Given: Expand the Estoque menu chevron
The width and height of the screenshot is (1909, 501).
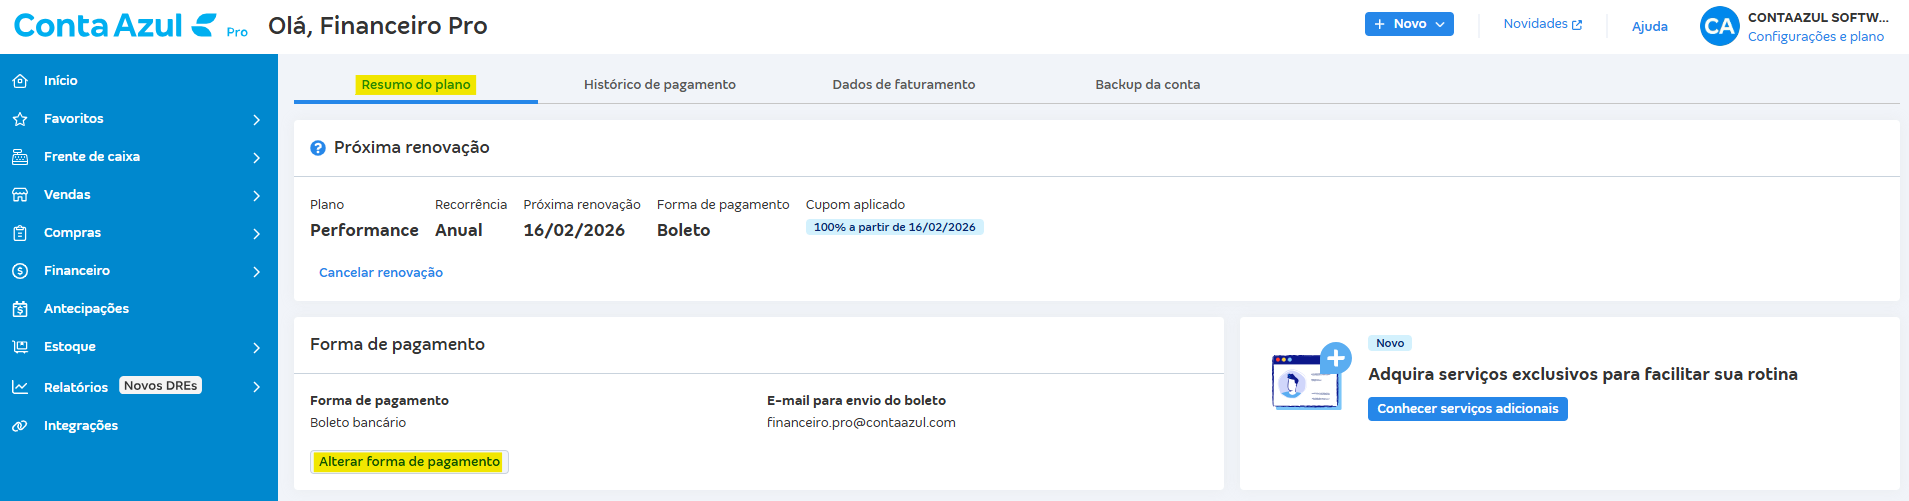Looking at the screenshot, I should coord(257,348).
